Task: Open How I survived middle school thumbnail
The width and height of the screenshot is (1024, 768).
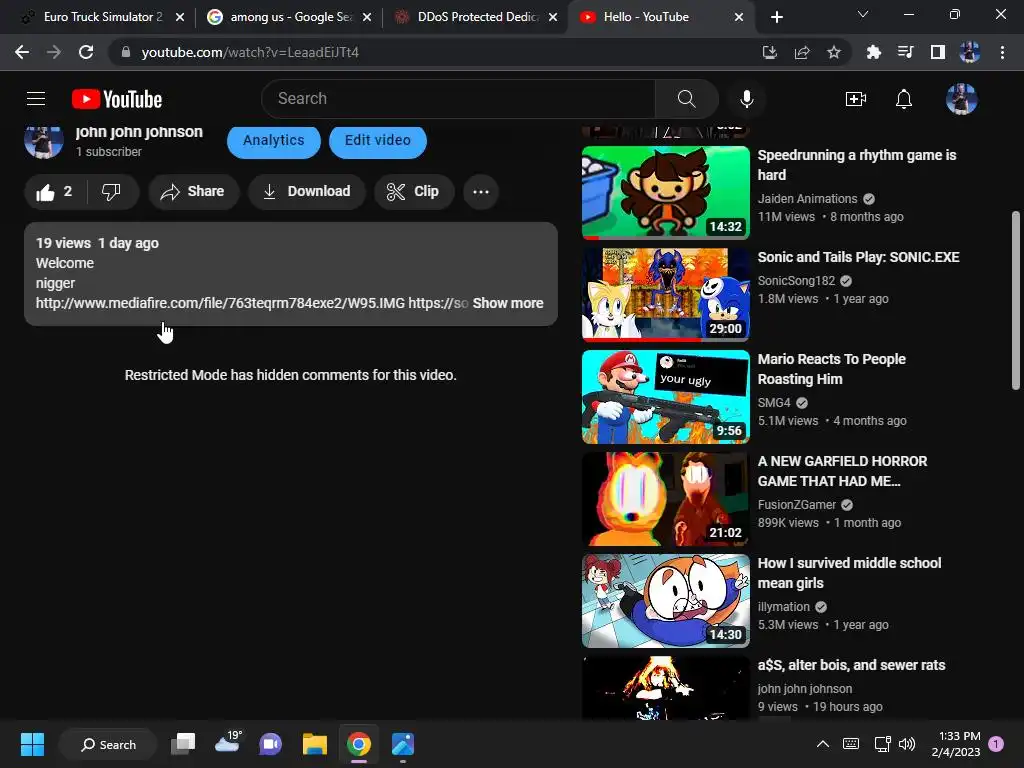Action: [x=665, y=601]
